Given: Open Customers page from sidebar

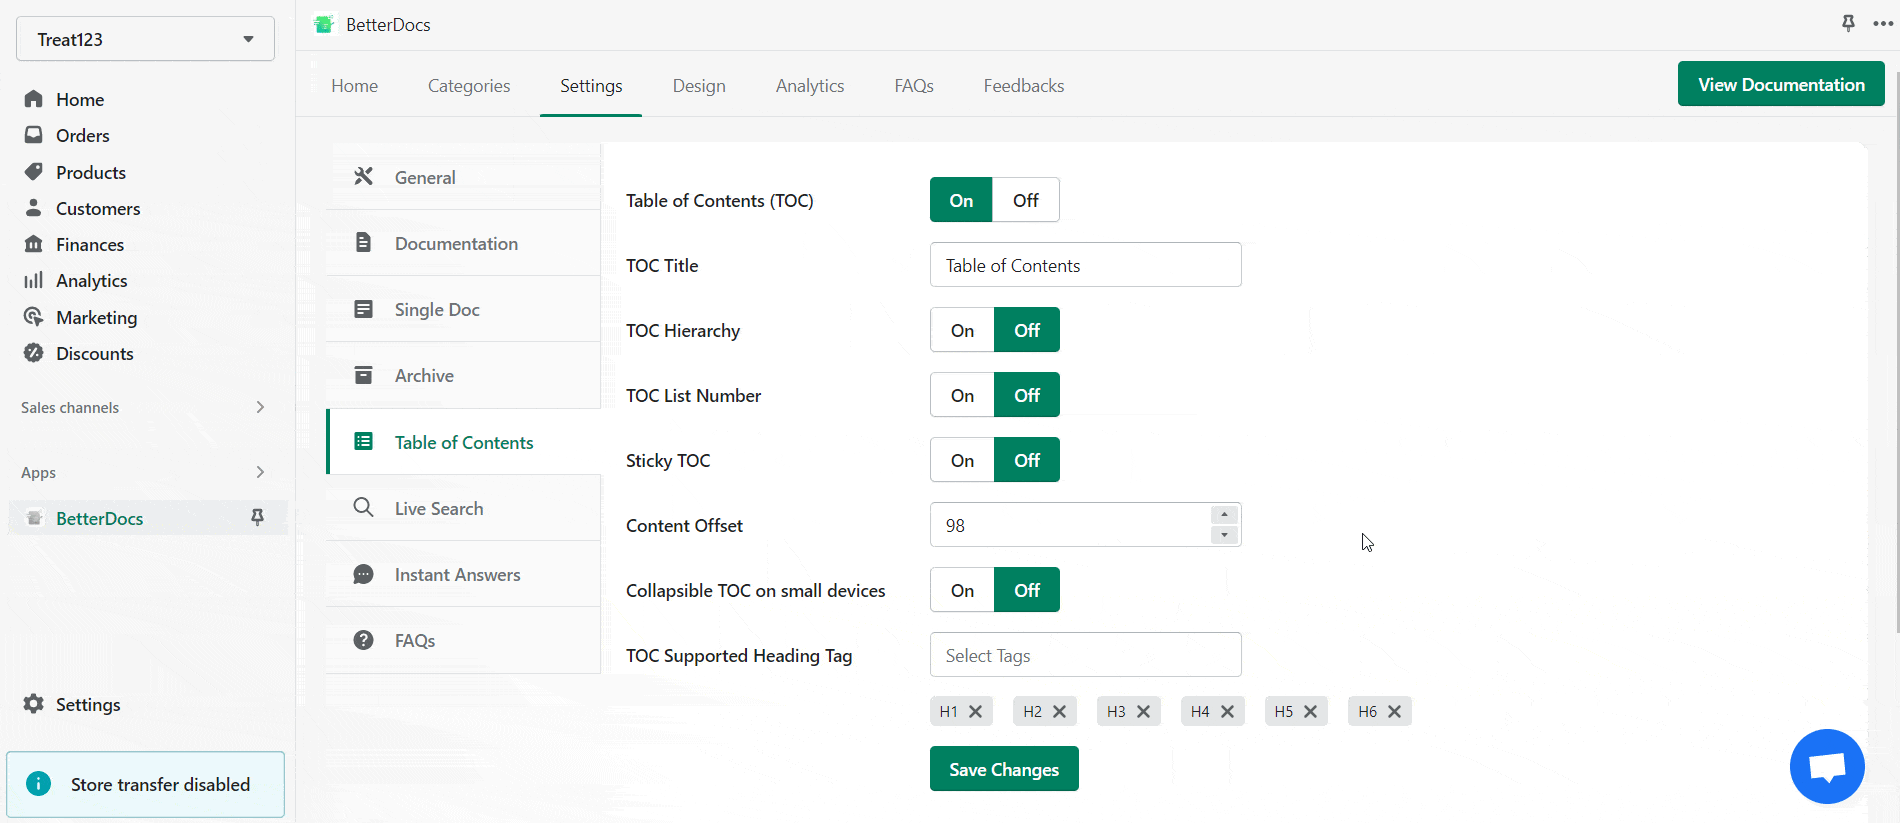Looking at the screenshot, I should point(98,208).
